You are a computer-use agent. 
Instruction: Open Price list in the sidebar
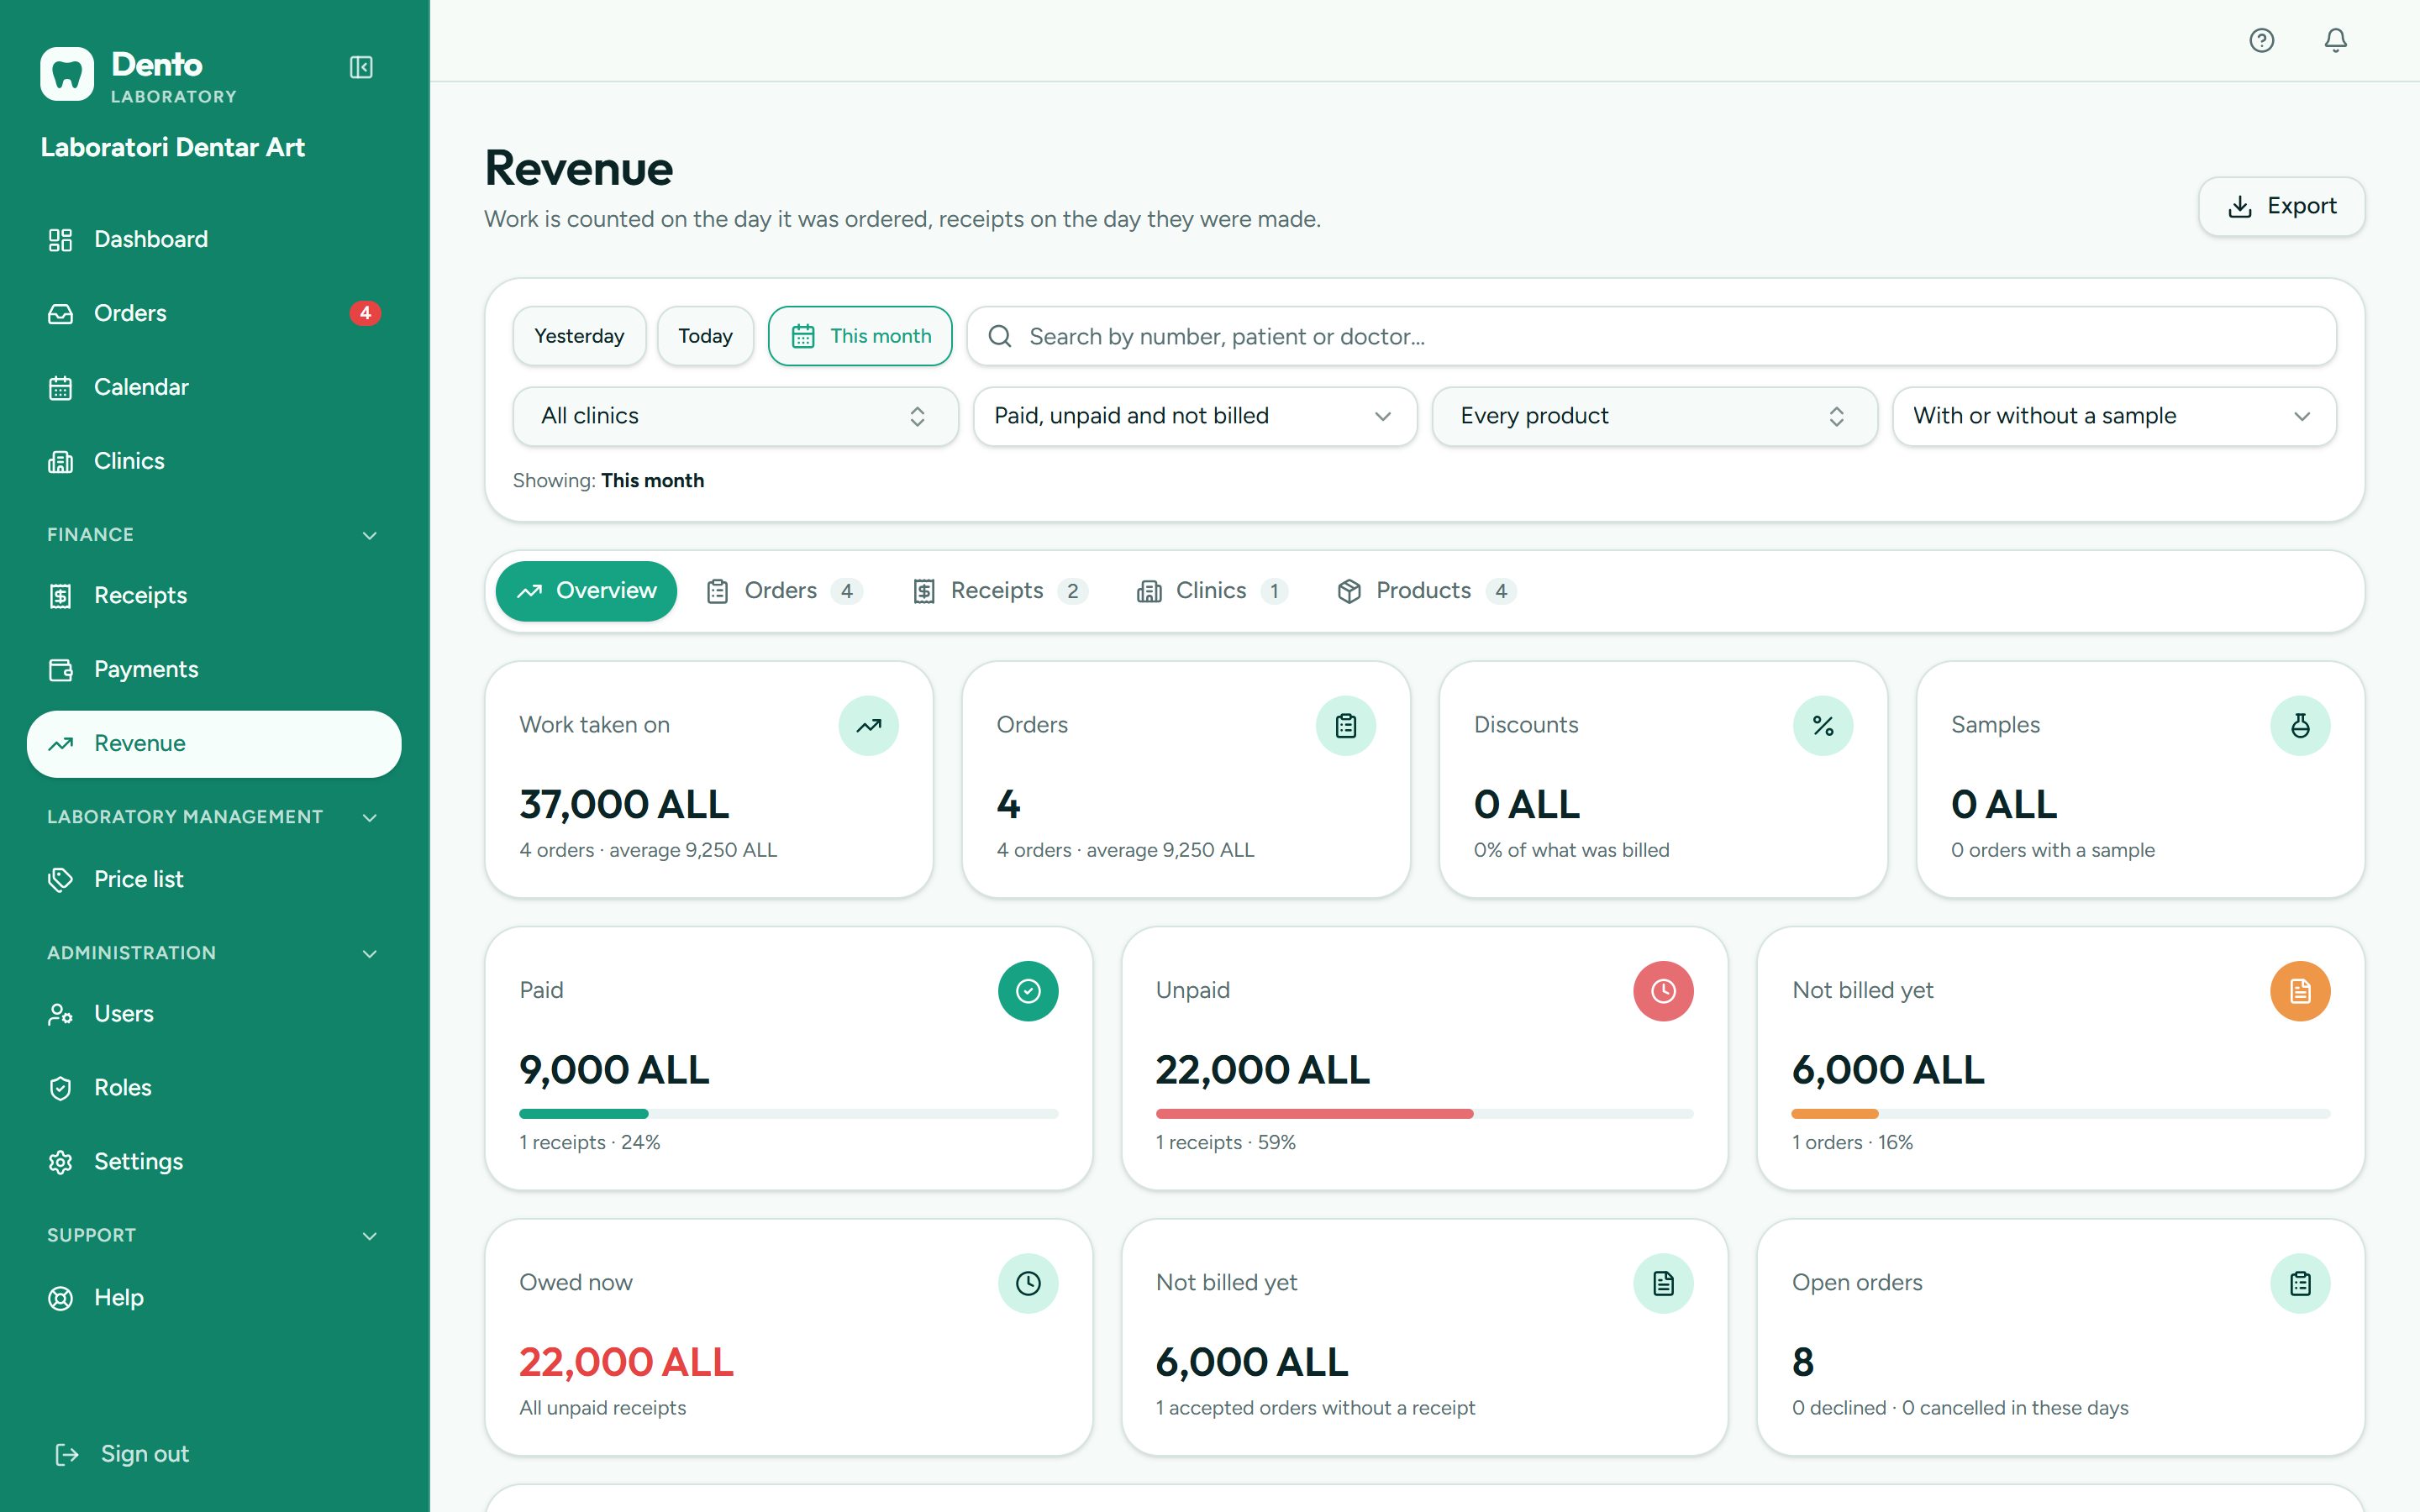click(214, 880)
